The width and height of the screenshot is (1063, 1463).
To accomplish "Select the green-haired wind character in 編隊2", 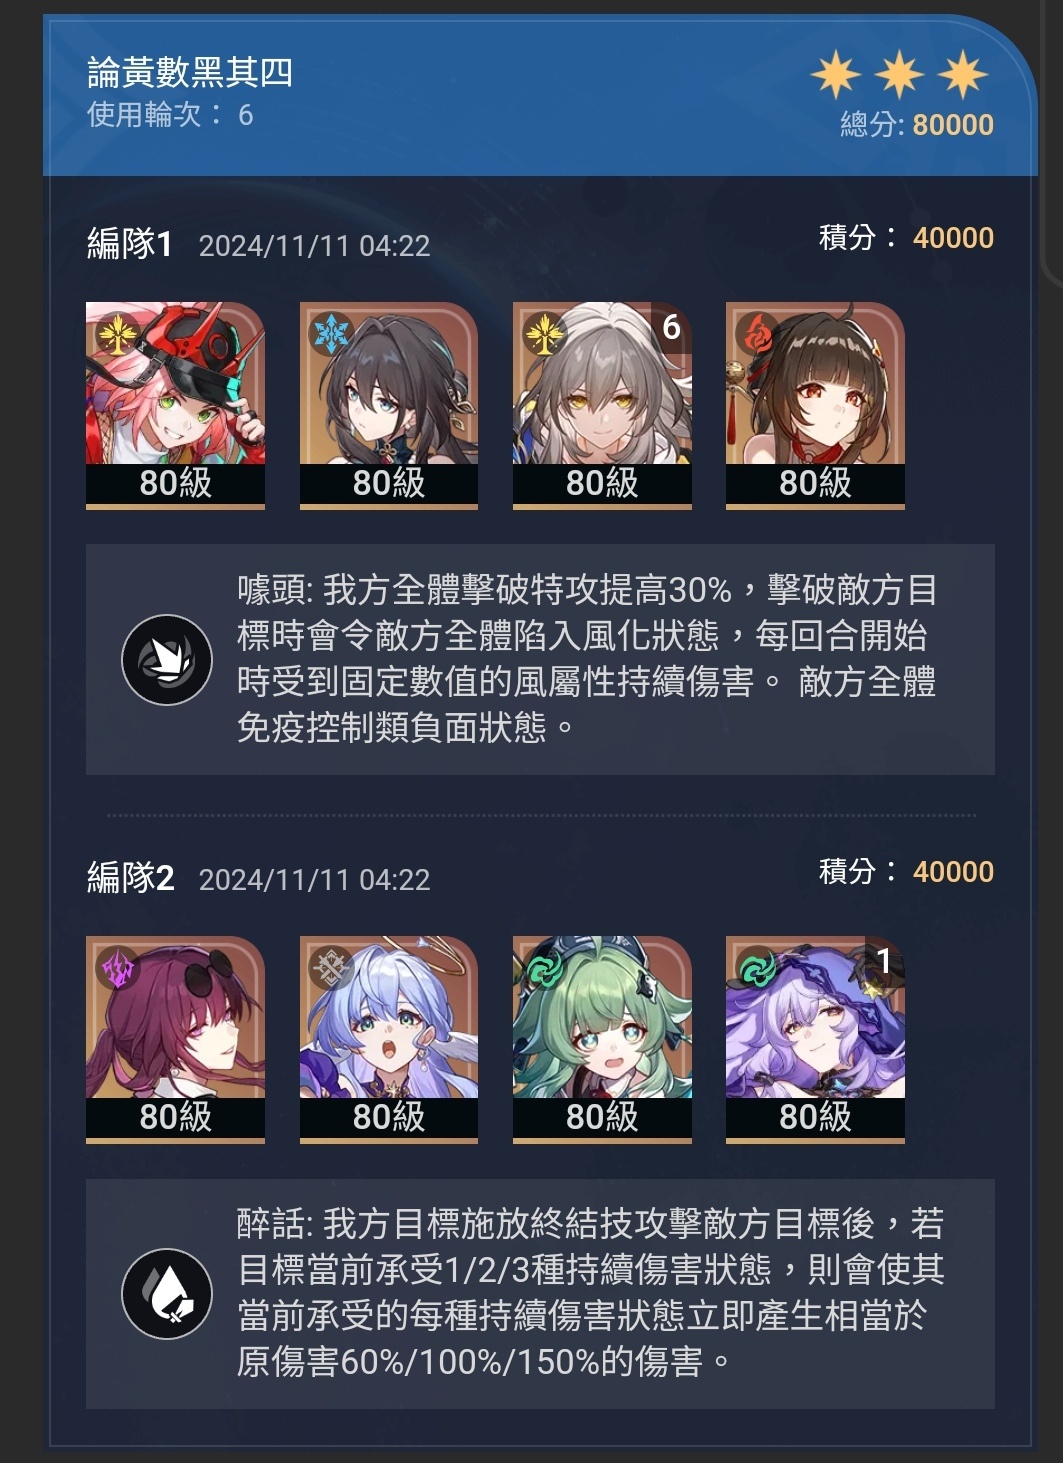I will tap(602, 1039).
